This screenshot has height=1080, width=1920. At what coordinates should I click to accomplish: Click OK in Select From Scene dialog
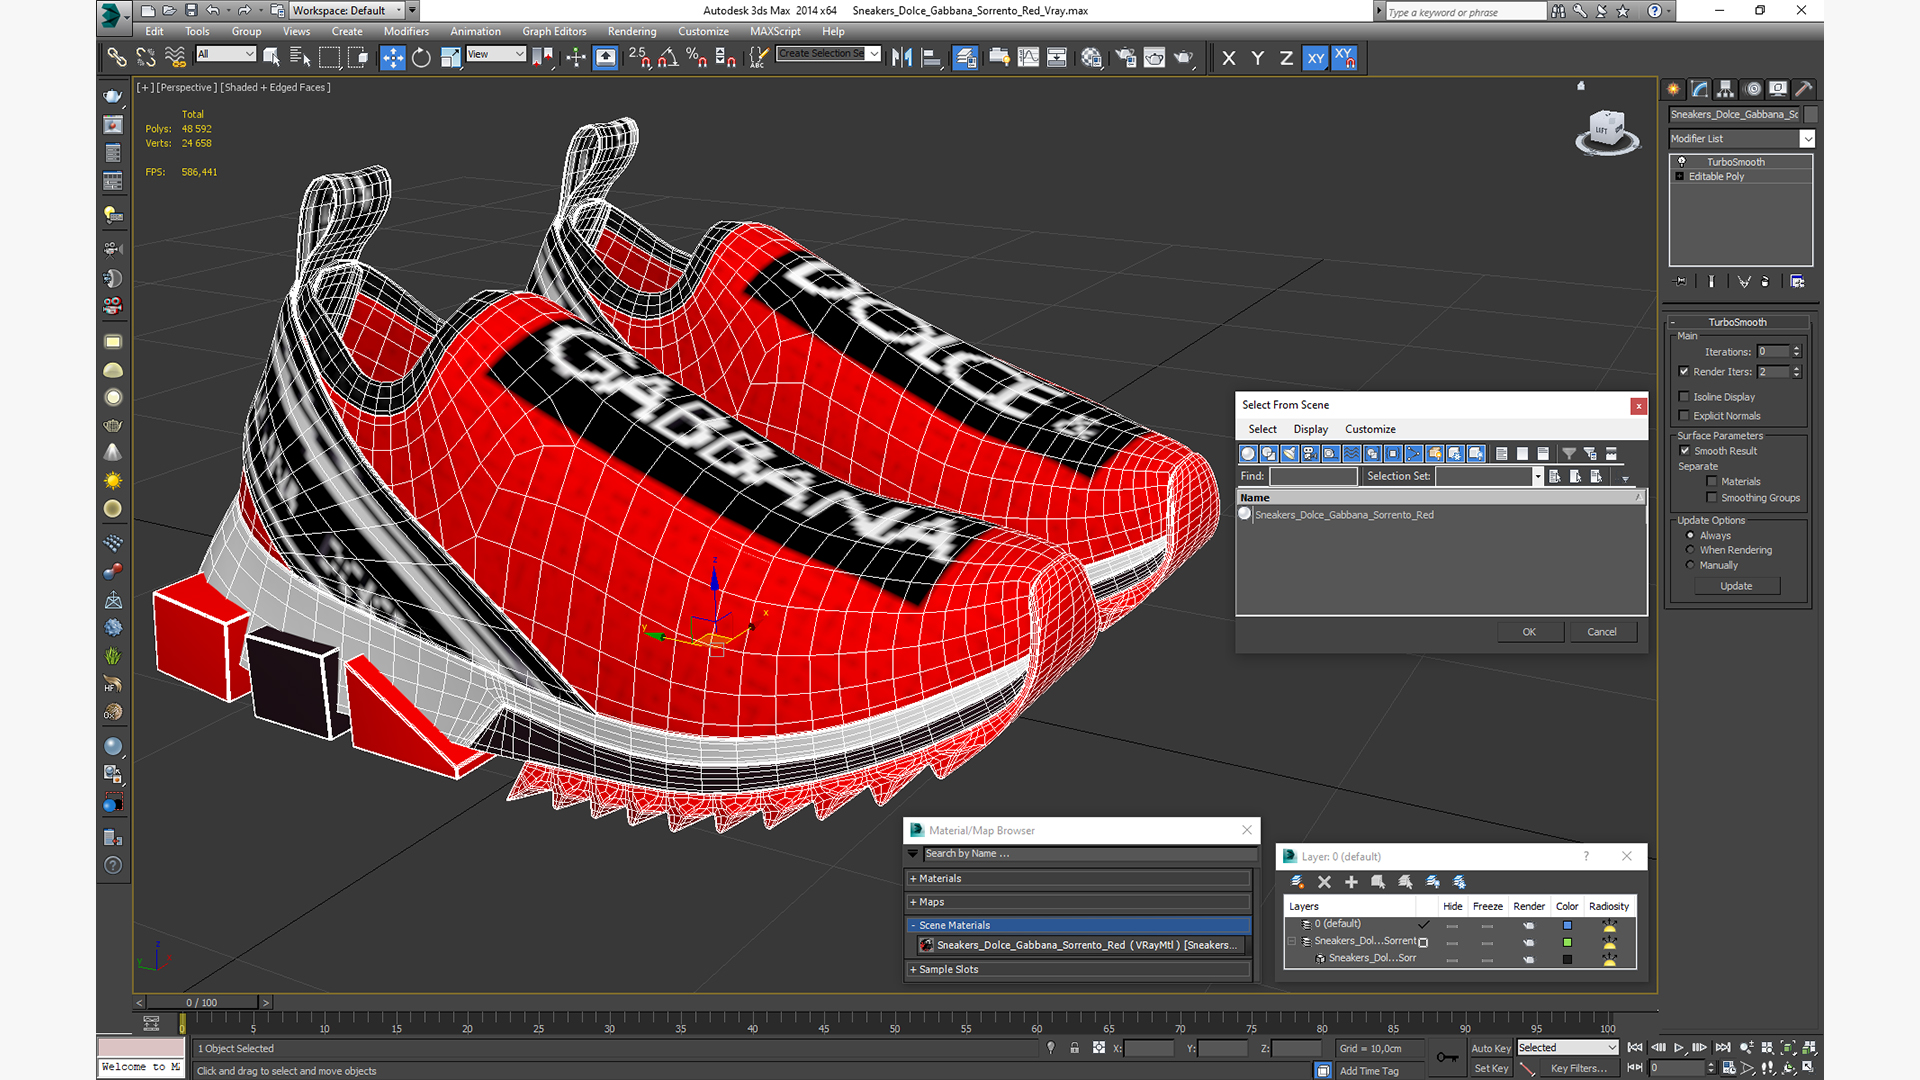1529,632
